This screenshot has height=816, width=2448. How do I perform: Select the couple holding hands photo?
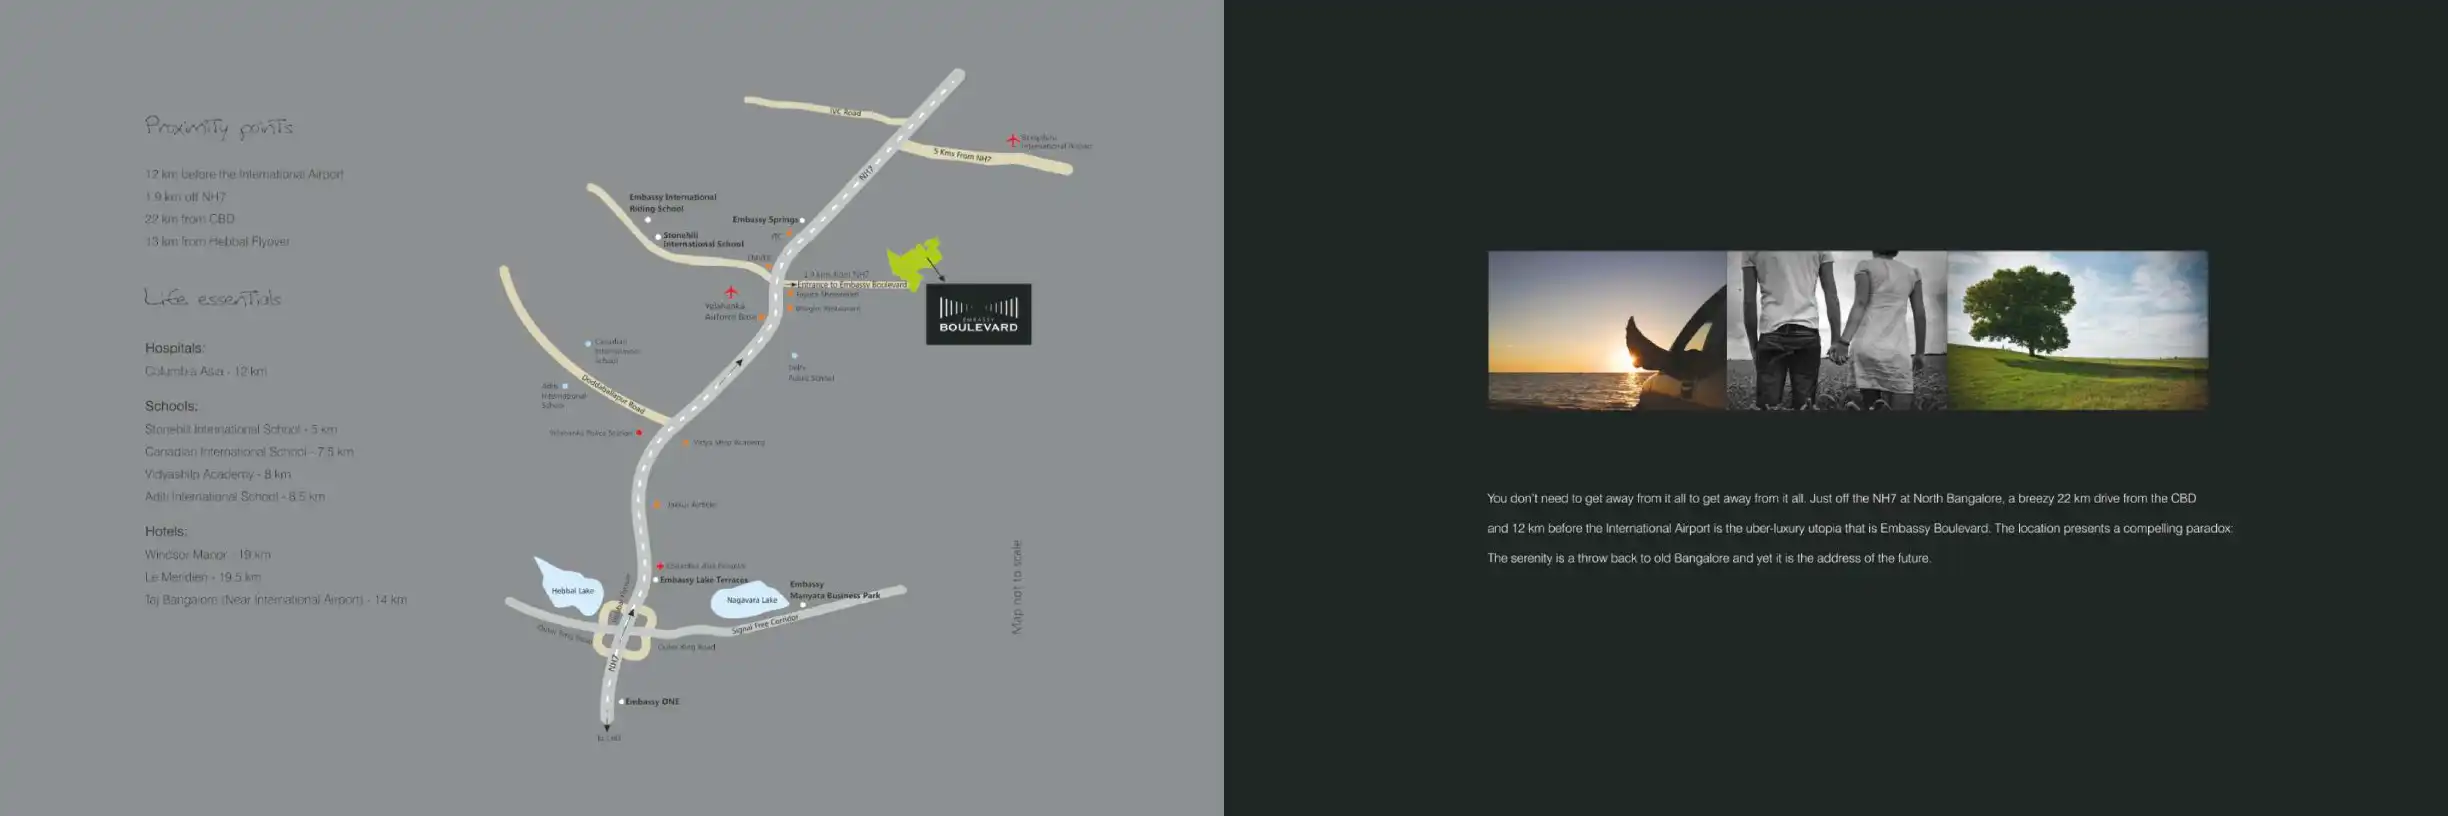point(1836,330)
